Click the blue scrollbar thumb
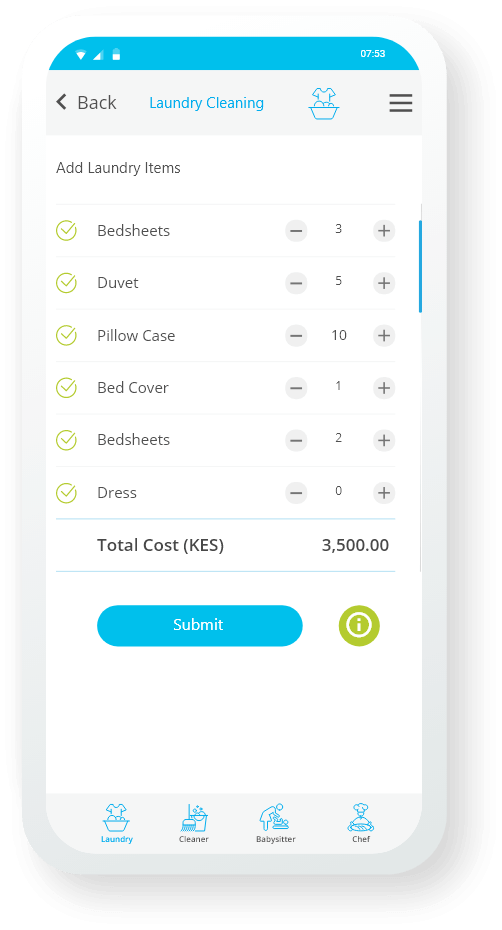This screenshot has height=930, width=502. (x=420, y=266)
